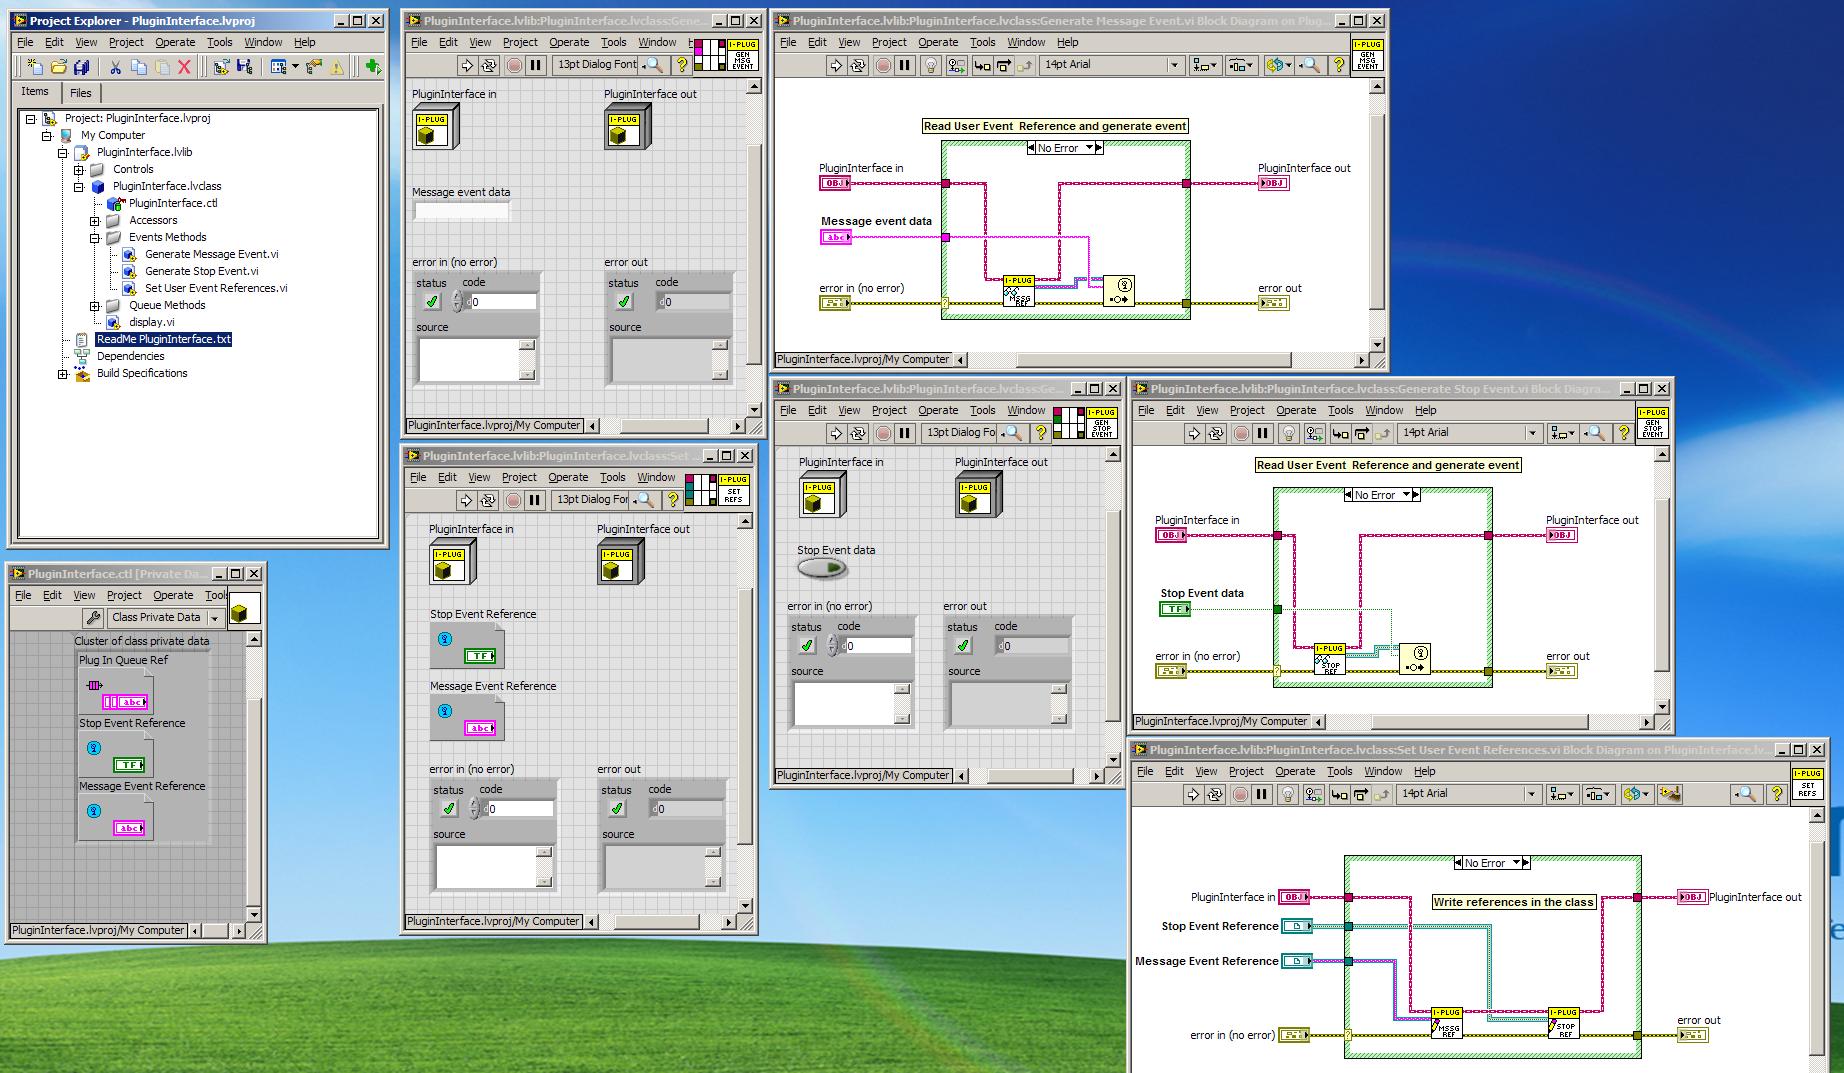1844x1073 pixels.
Task: Collapse PluginInterface.lvclass tree node
Action: (79, 186)
